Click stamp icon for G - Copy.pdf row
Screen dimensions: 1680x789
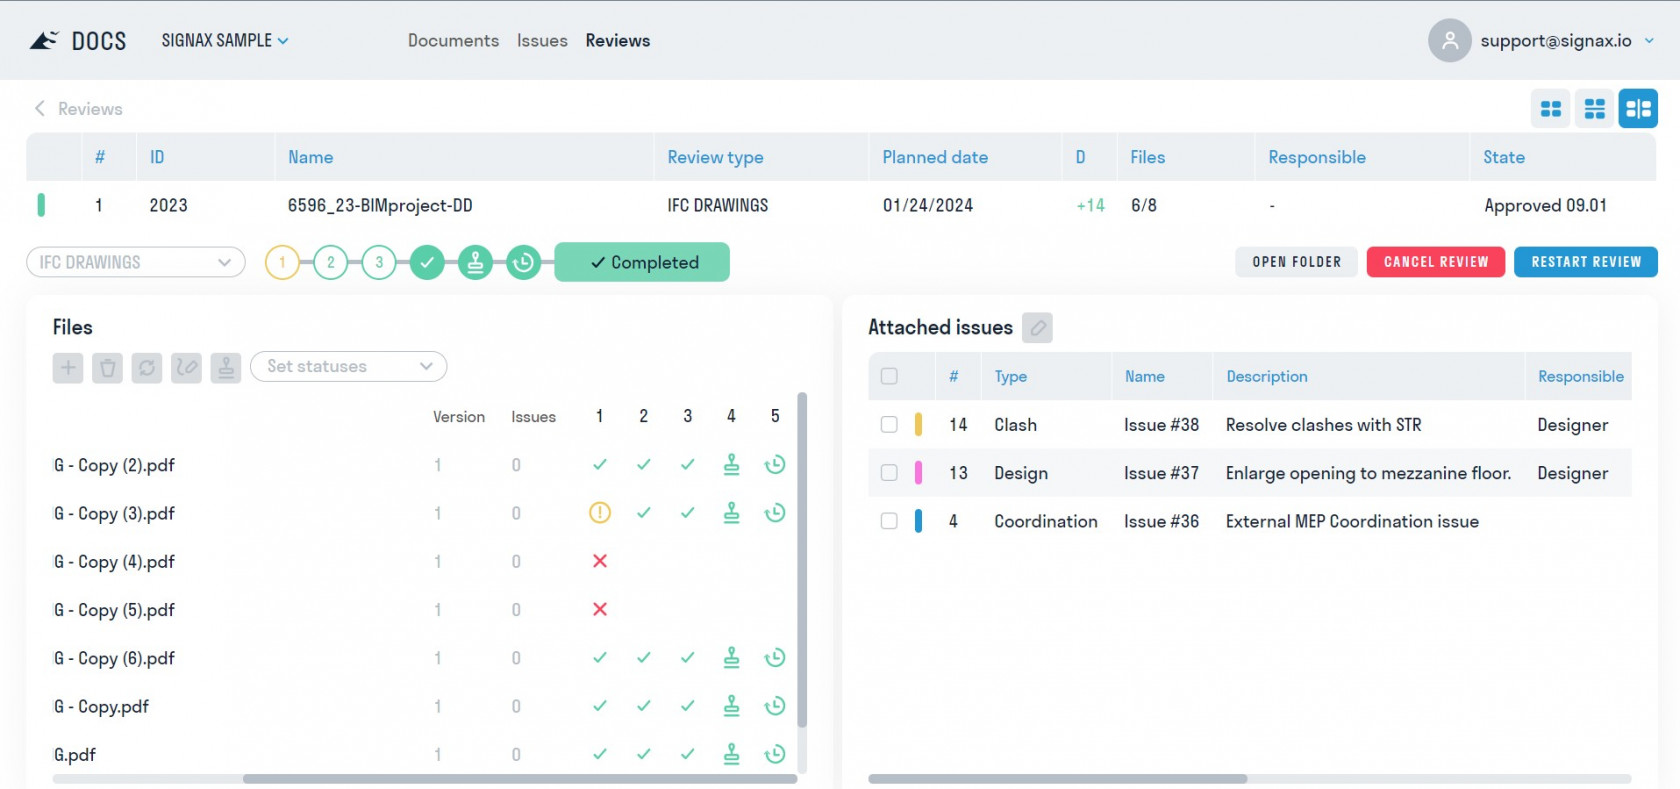tap(732, 705)
